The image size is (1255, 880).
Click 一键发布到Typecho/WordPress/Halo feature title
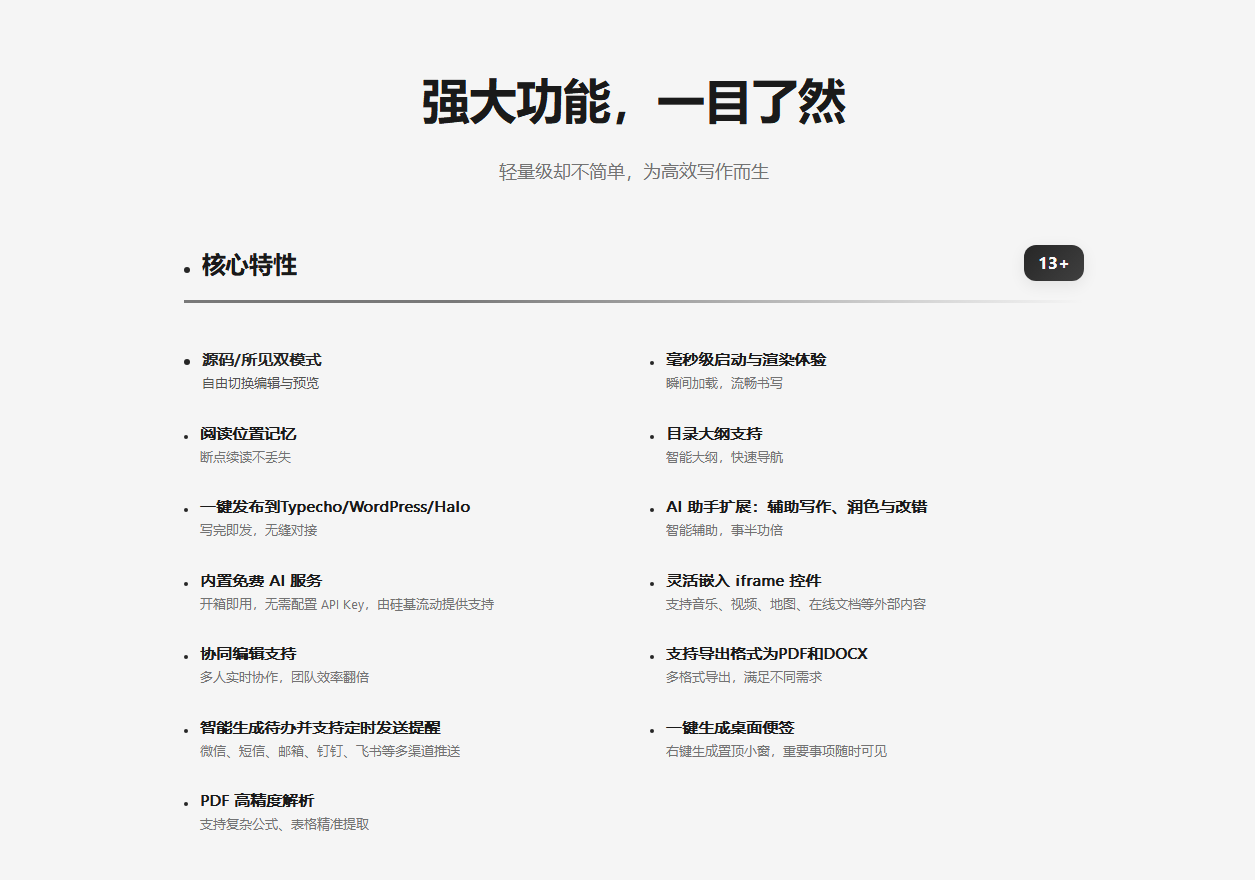tap(335, 507)
